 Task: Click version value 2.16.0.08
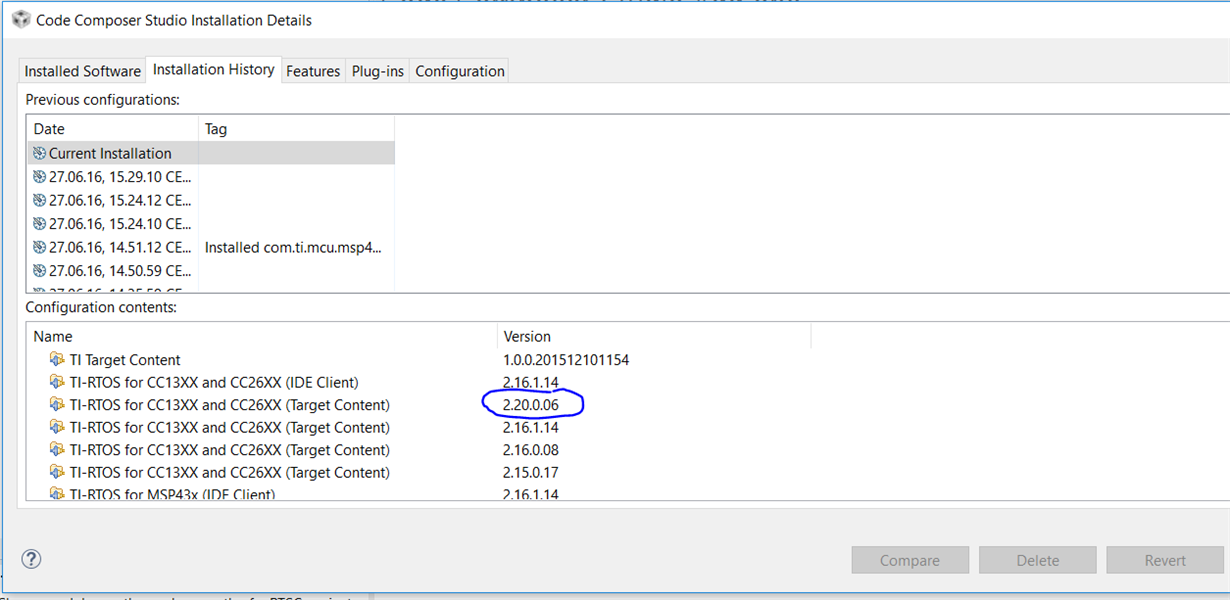(x=531, y=450)
